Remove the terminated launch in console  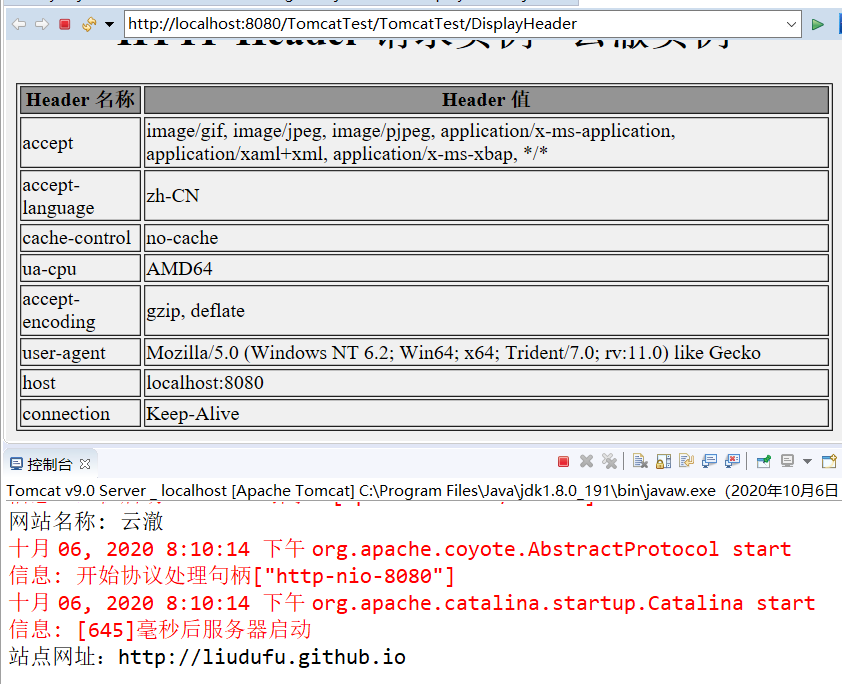586,461
